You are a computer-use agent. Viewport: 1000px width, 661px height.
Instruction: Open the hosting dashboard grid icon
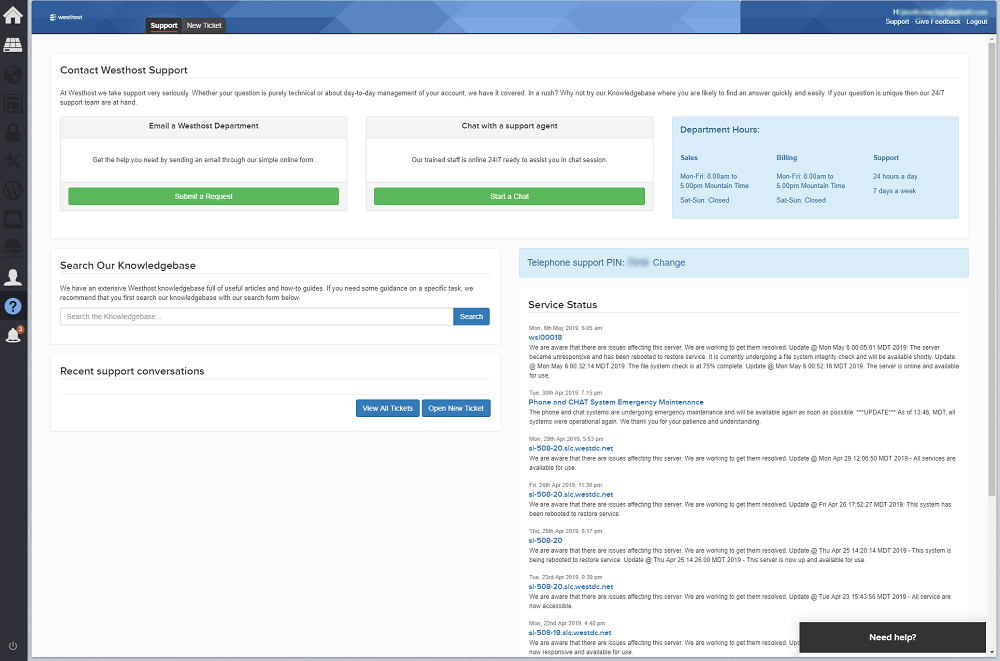pyautogui.click(x=13, y=45)
